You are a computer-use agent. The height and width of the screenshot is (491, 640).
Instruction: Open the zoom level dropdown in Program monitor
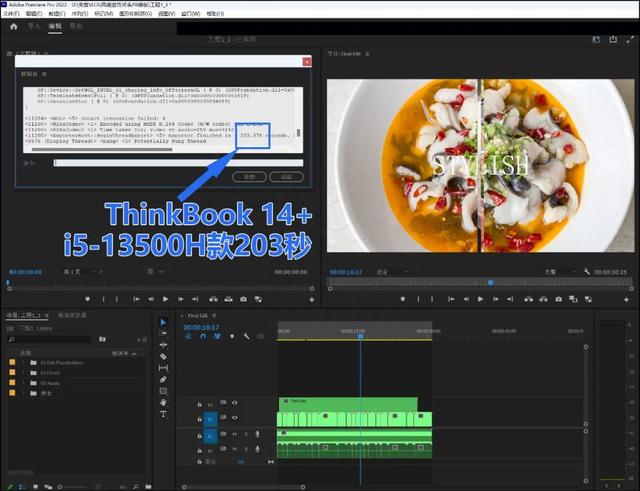point(392,271)
